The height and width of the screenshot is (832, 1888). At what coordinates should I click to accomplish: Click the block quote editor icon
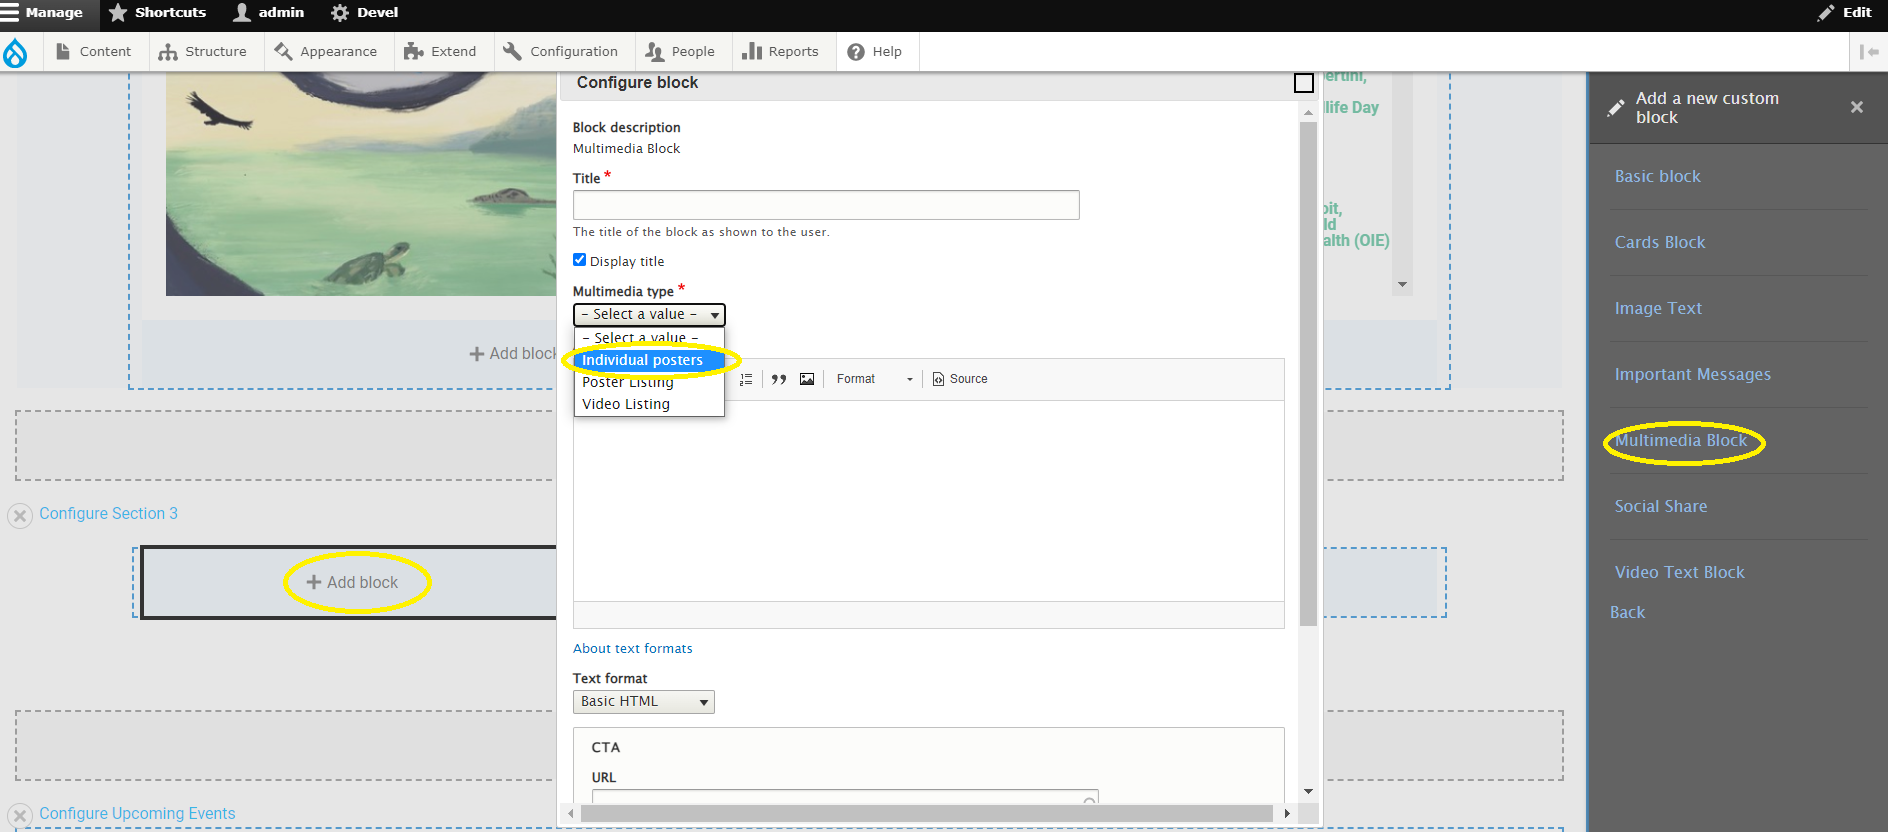tap(779, 379)
